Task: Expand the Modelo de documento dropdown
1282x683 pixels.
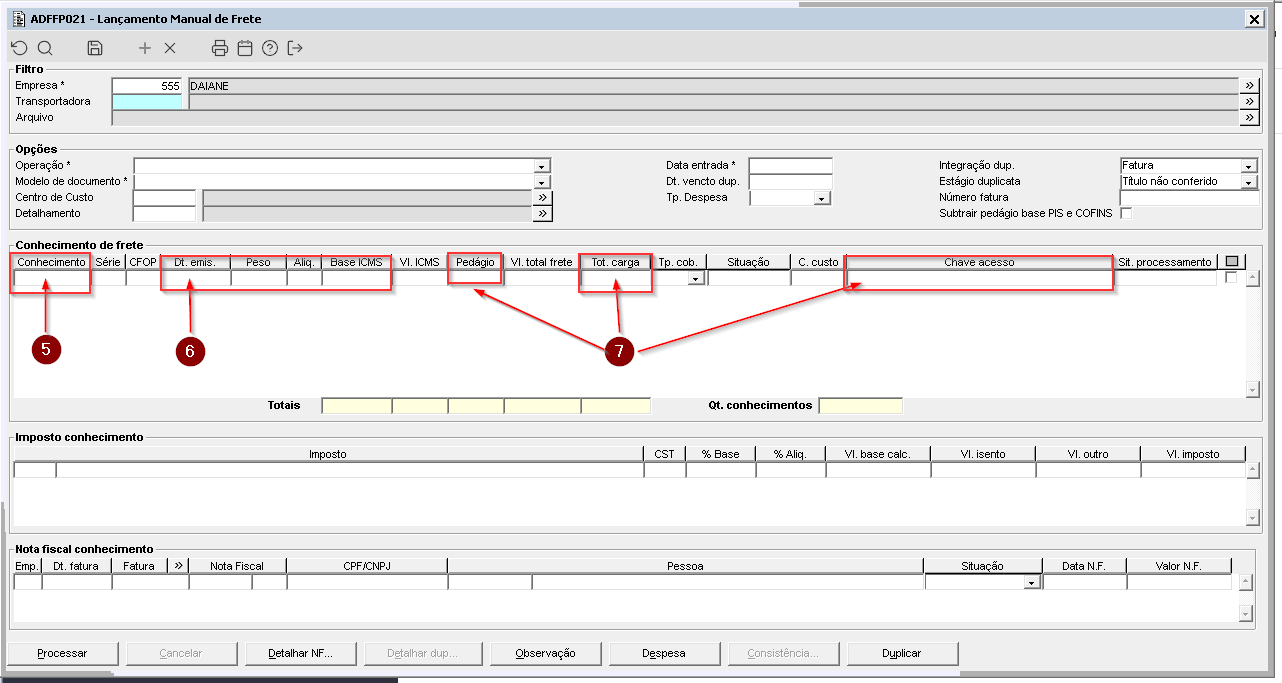Action: (542, 182)
